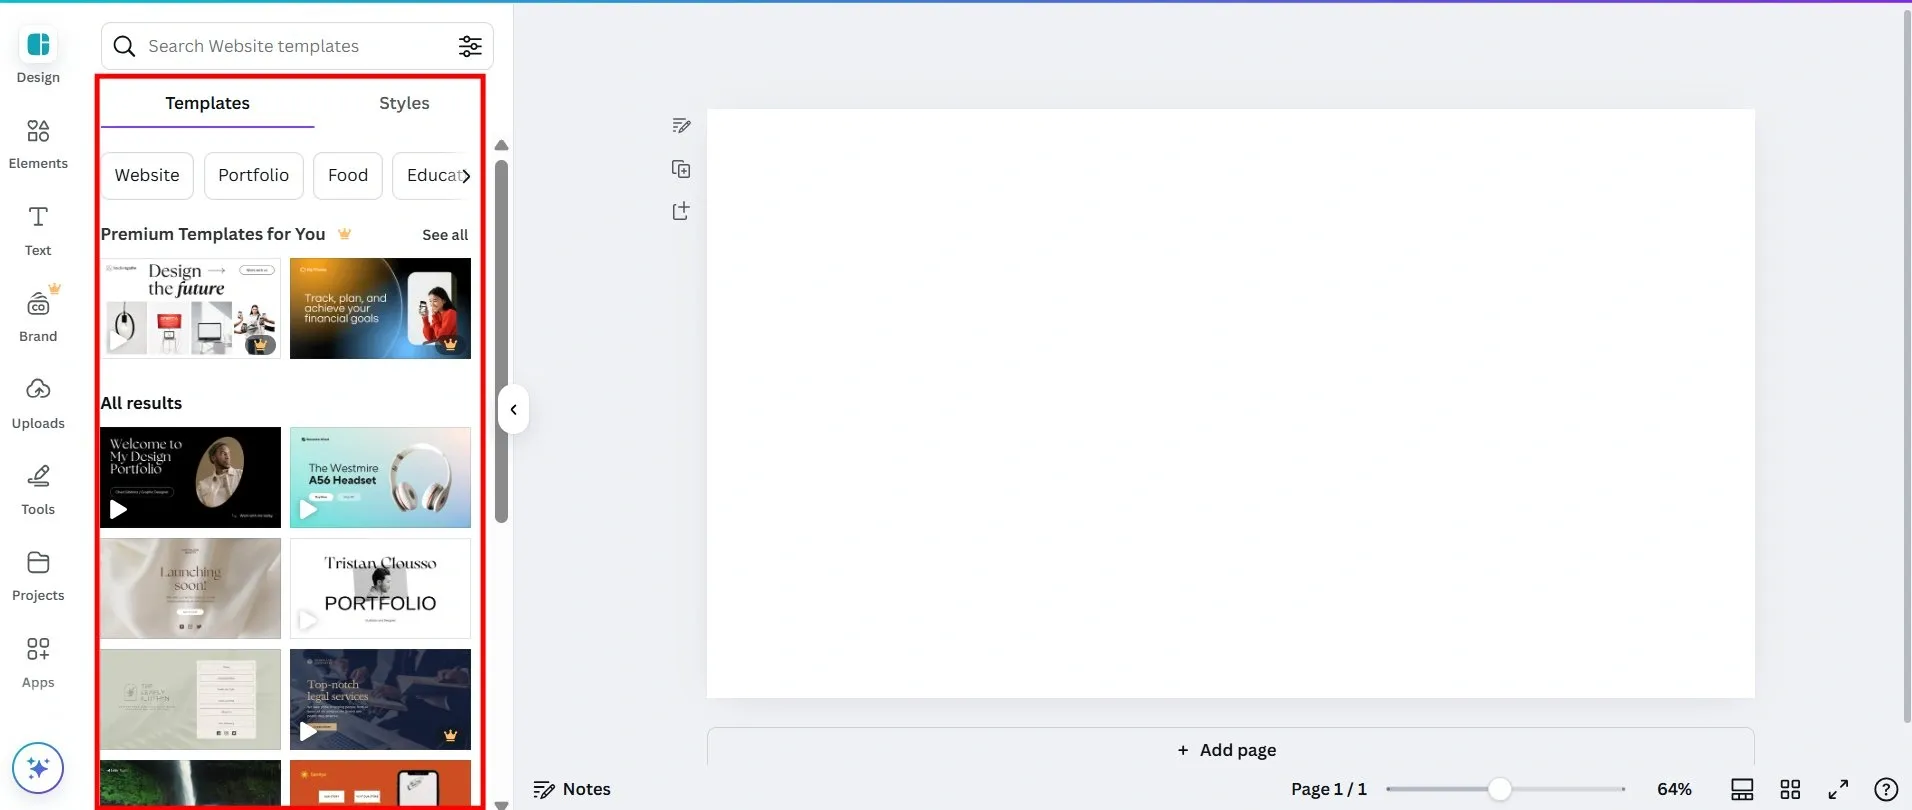Click the zoom slider handle
The image size is (1912, 810).
pos(1499,789)
